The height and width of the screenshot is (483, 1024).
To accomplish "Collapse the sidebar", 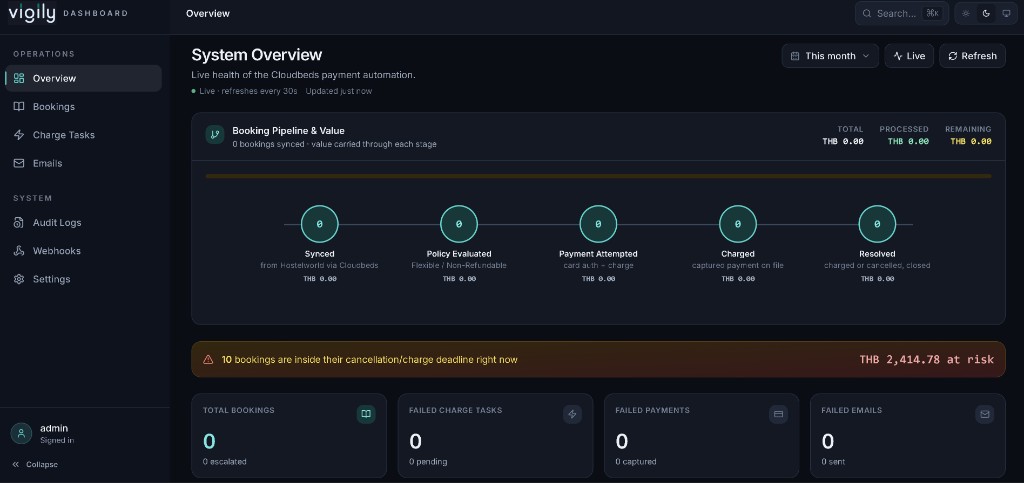I will [x=35, y=465].
